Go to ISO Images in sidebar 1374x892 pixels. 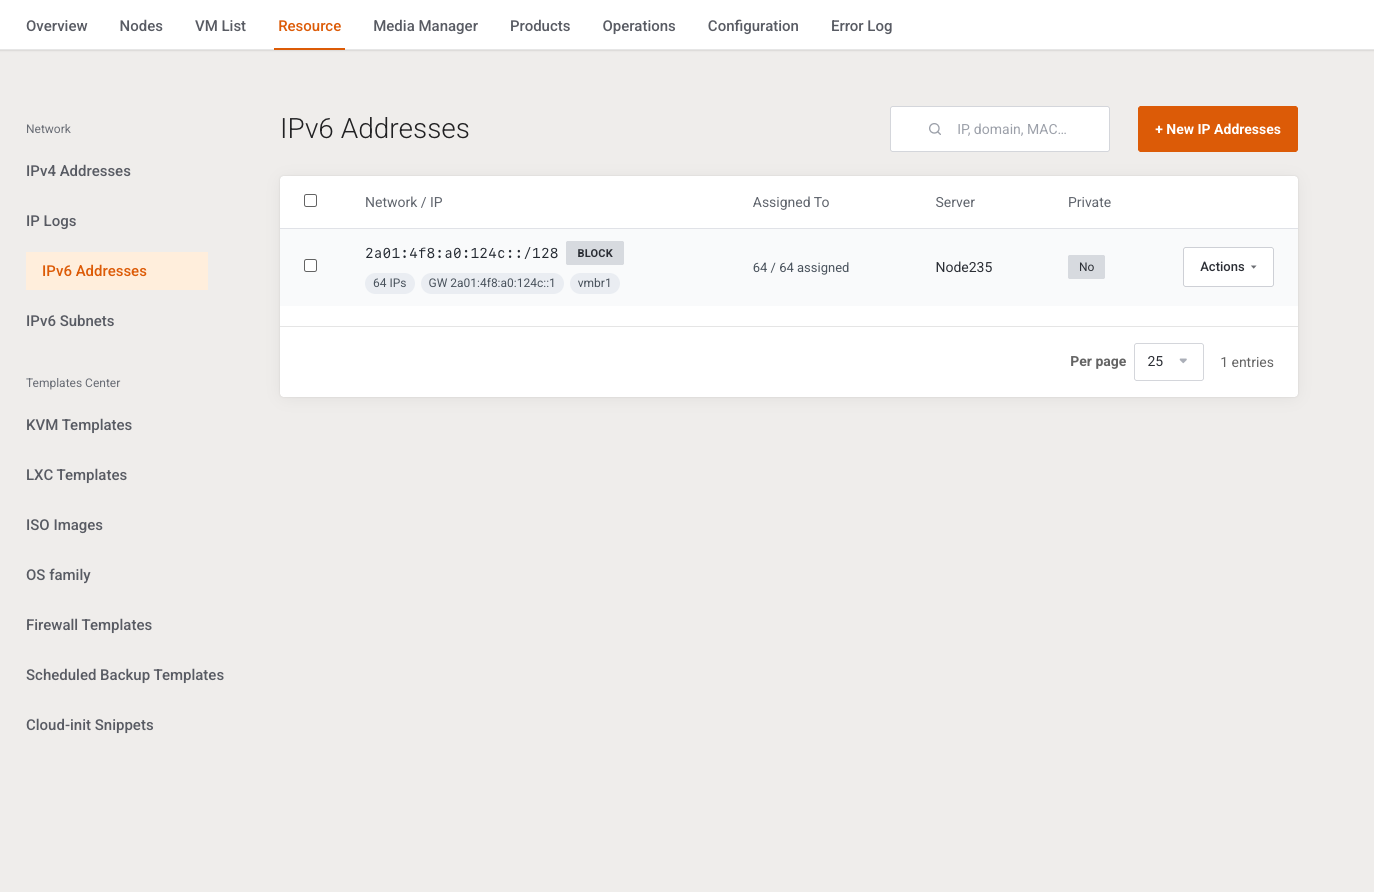point(64,525)
